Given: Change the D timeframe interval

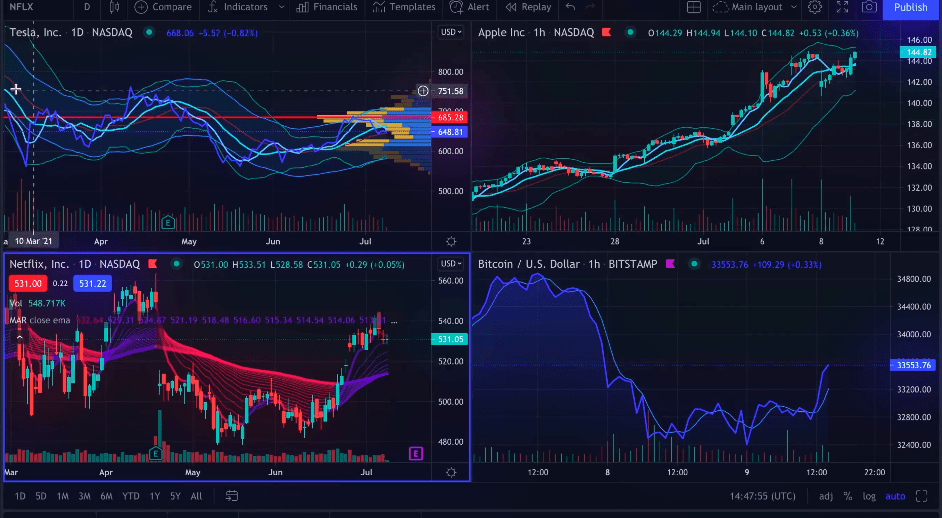Looking at the screenshot, I should click(x=87, y=7).
